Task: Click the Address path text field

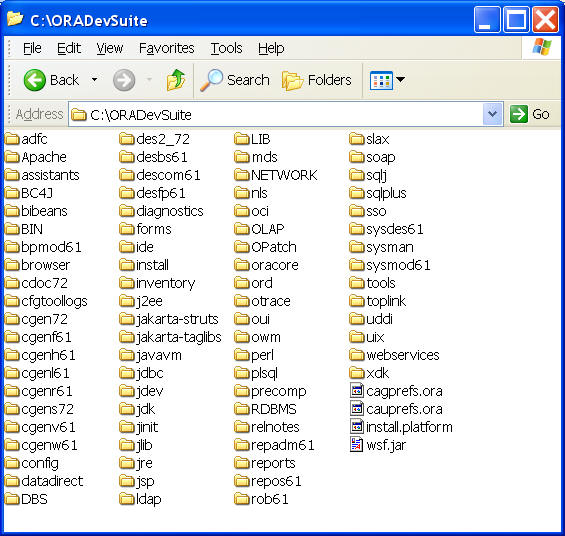Action: coord(276,115)
